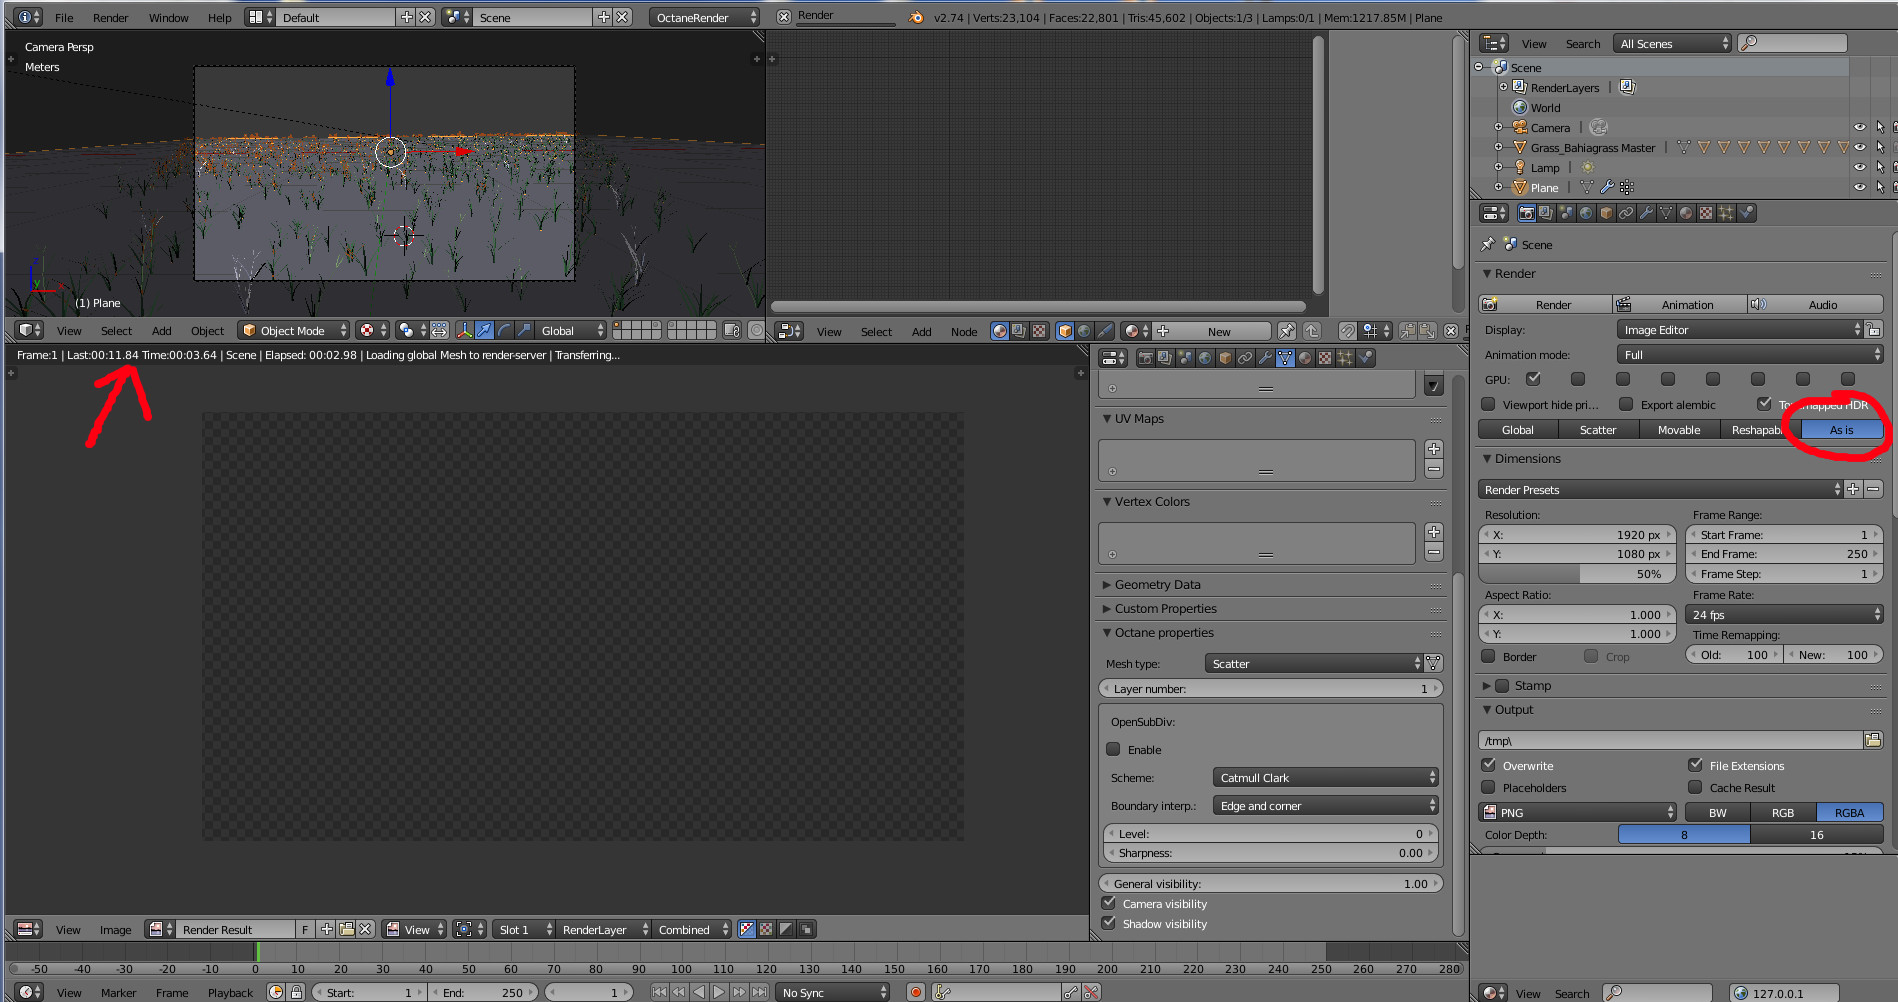Expand the Custom Properties panel
Screen dimensions: 1898x1002
coord(1165,609)
